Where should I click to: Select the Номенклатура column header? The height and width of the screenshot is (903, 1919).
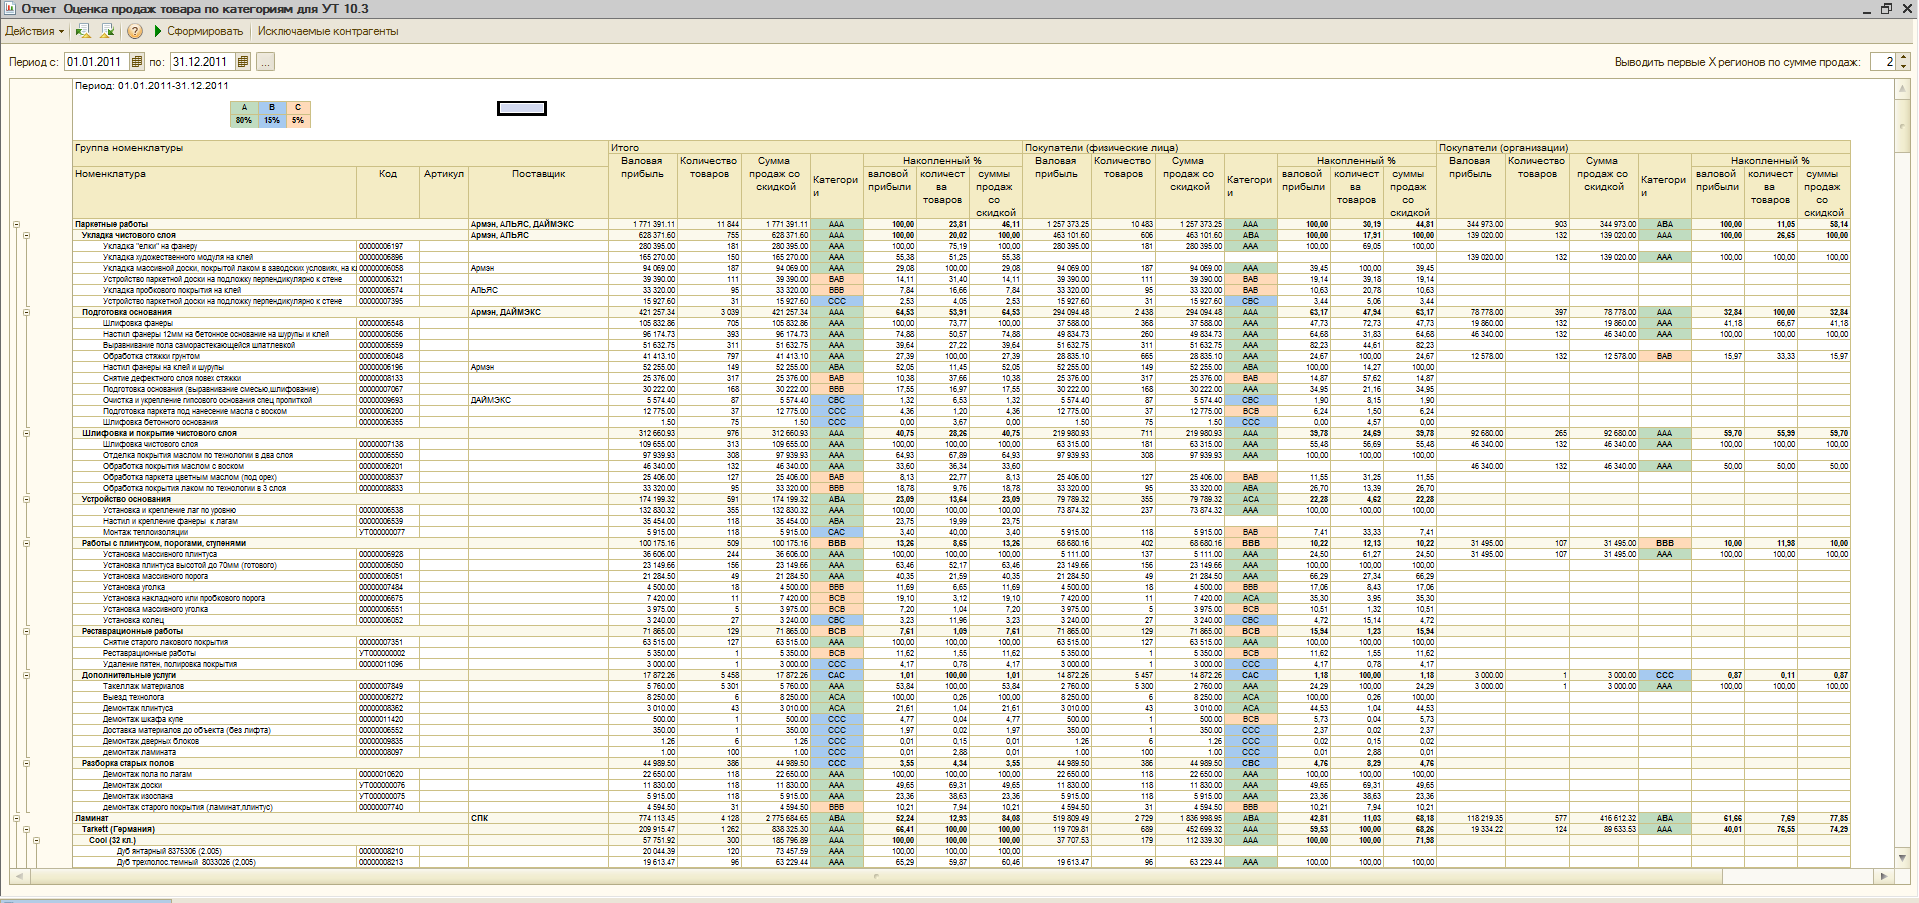[215, 193]
